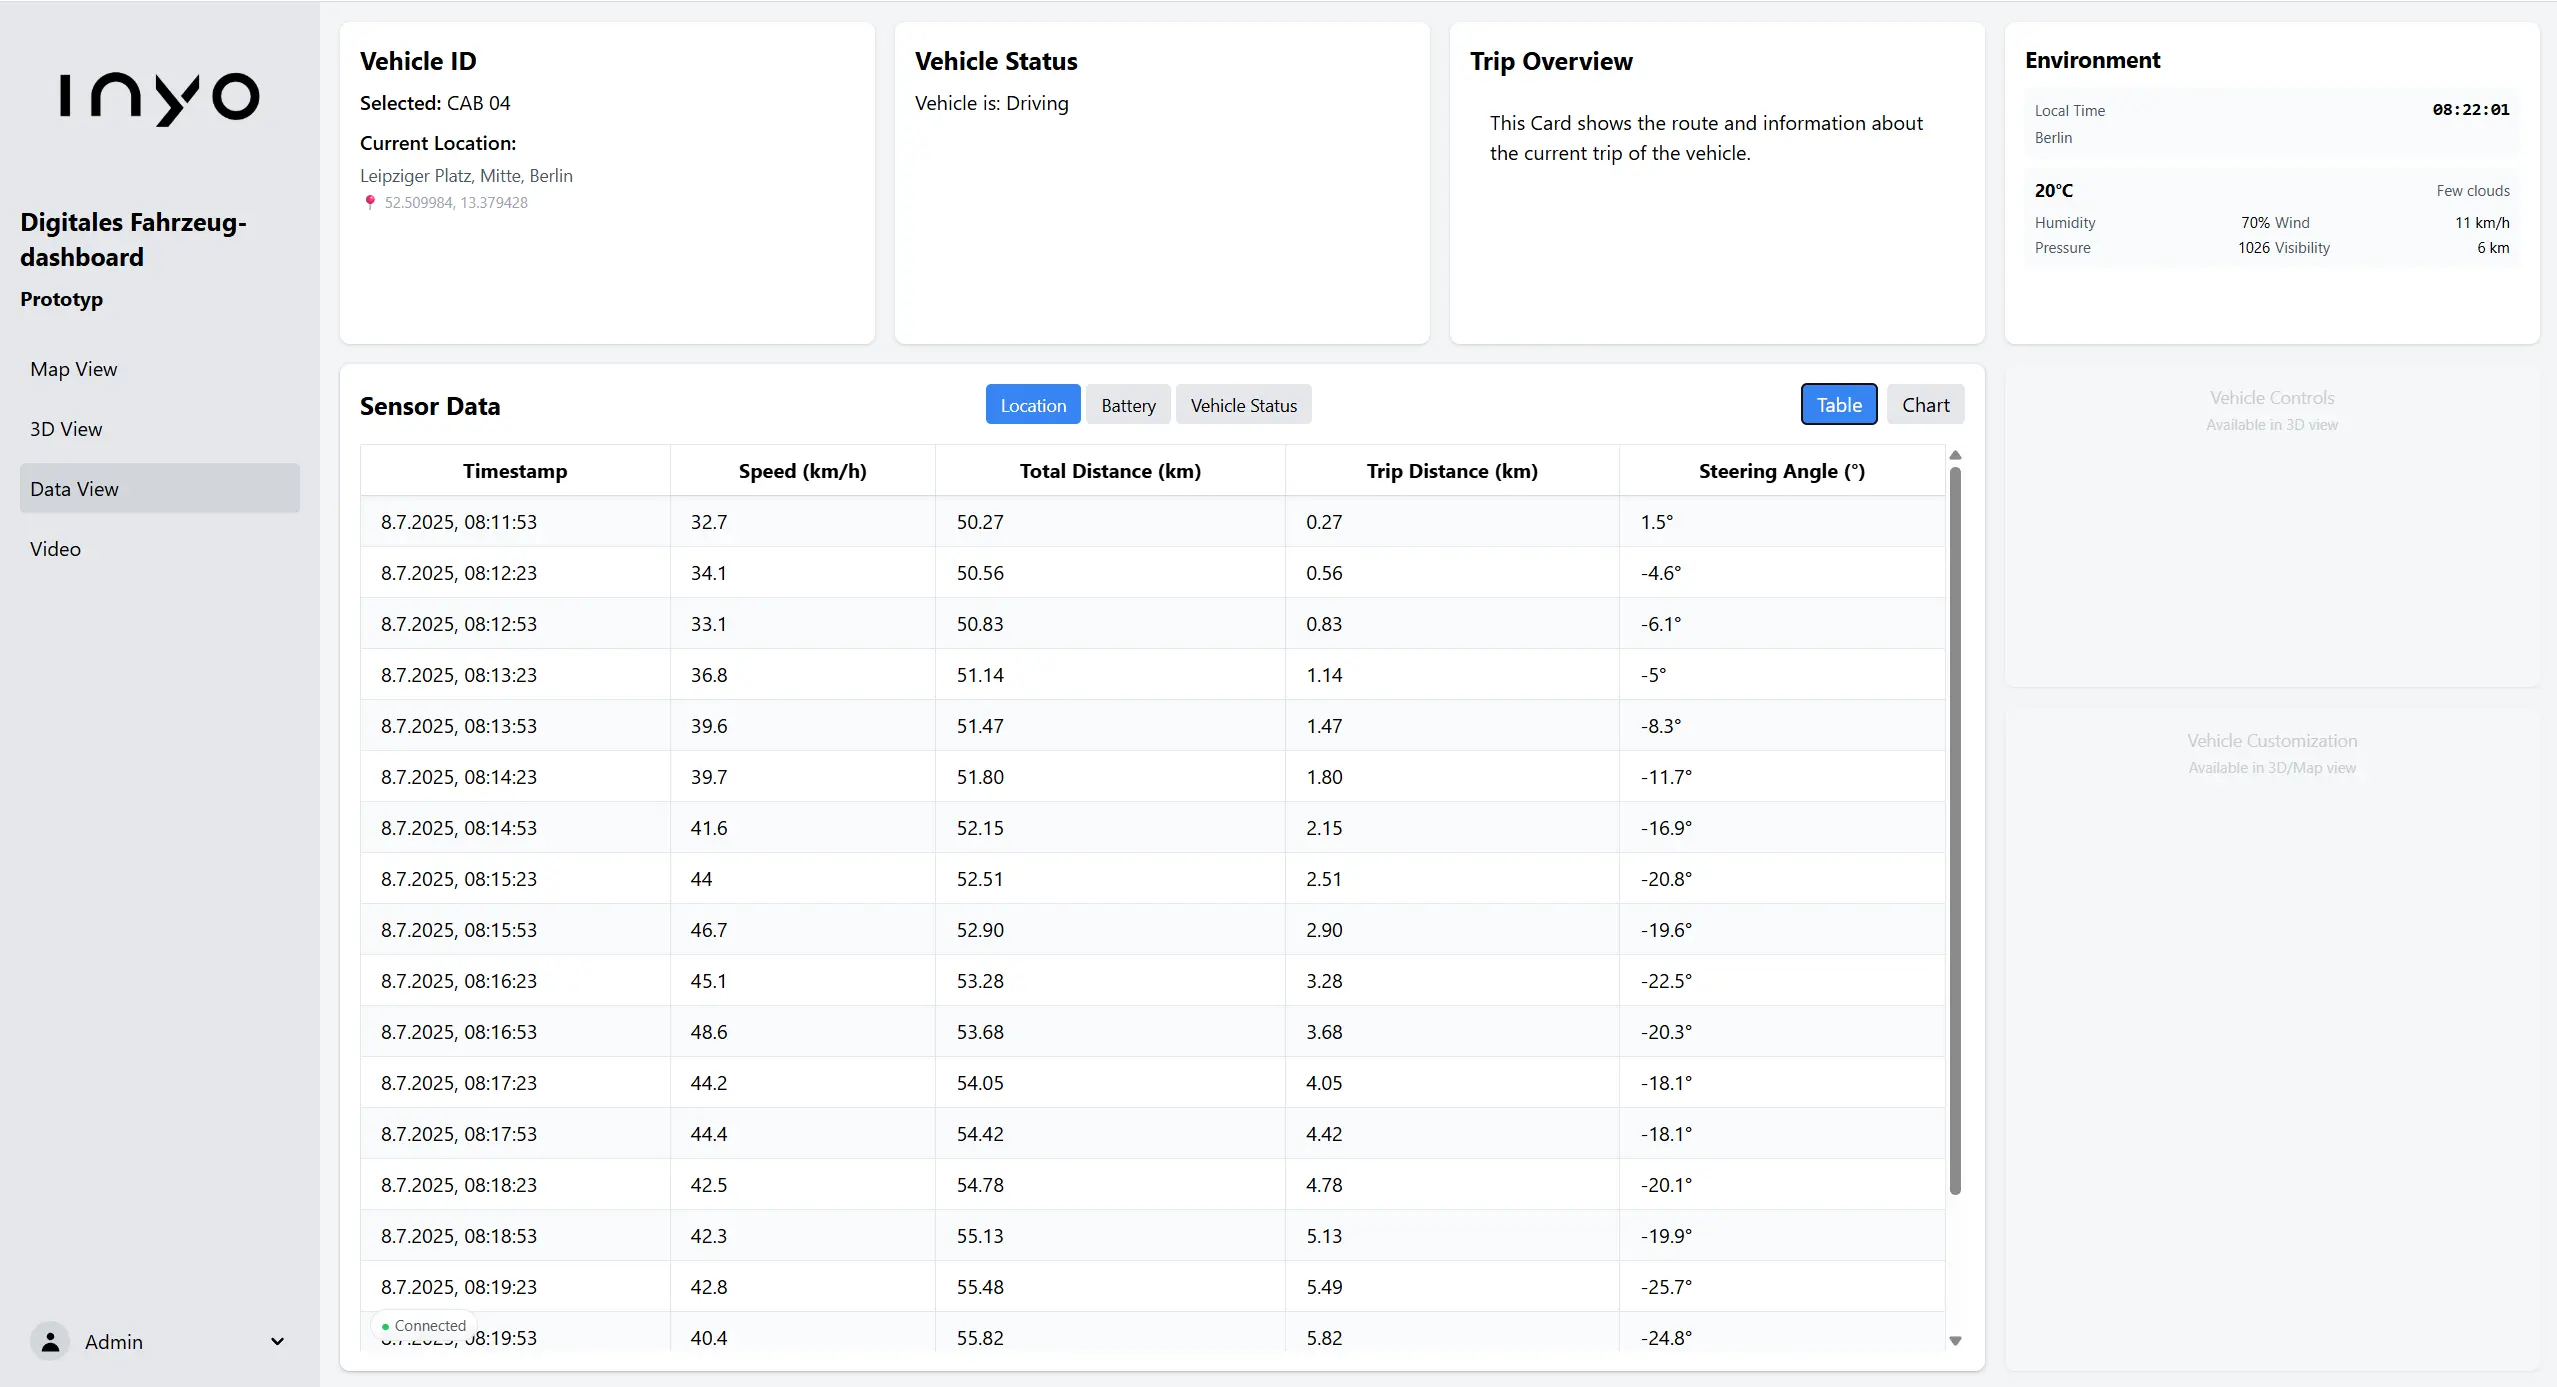Screen dimensions: 2557x1387
Task: Switch to the Battery sensor tab
Action: 1128,405
